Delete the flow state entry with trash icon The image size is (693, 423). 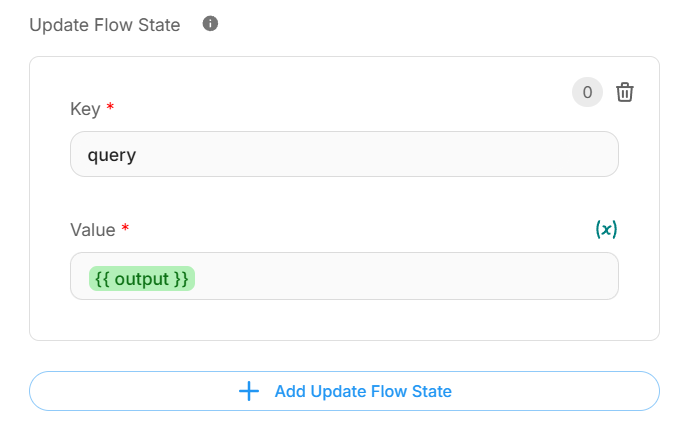[x=625, y=93]
